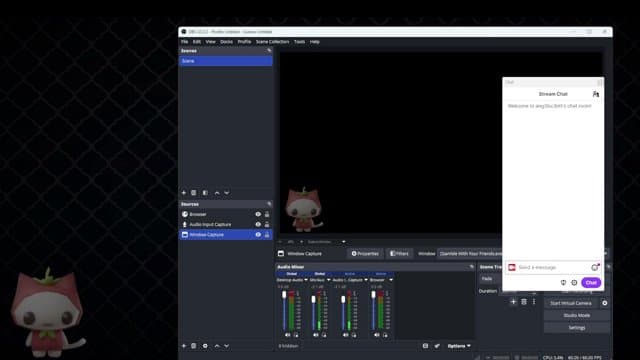Open the Tools menu
Image resolution: width=640 pixels, height=360 pixels.
[299, 42]
